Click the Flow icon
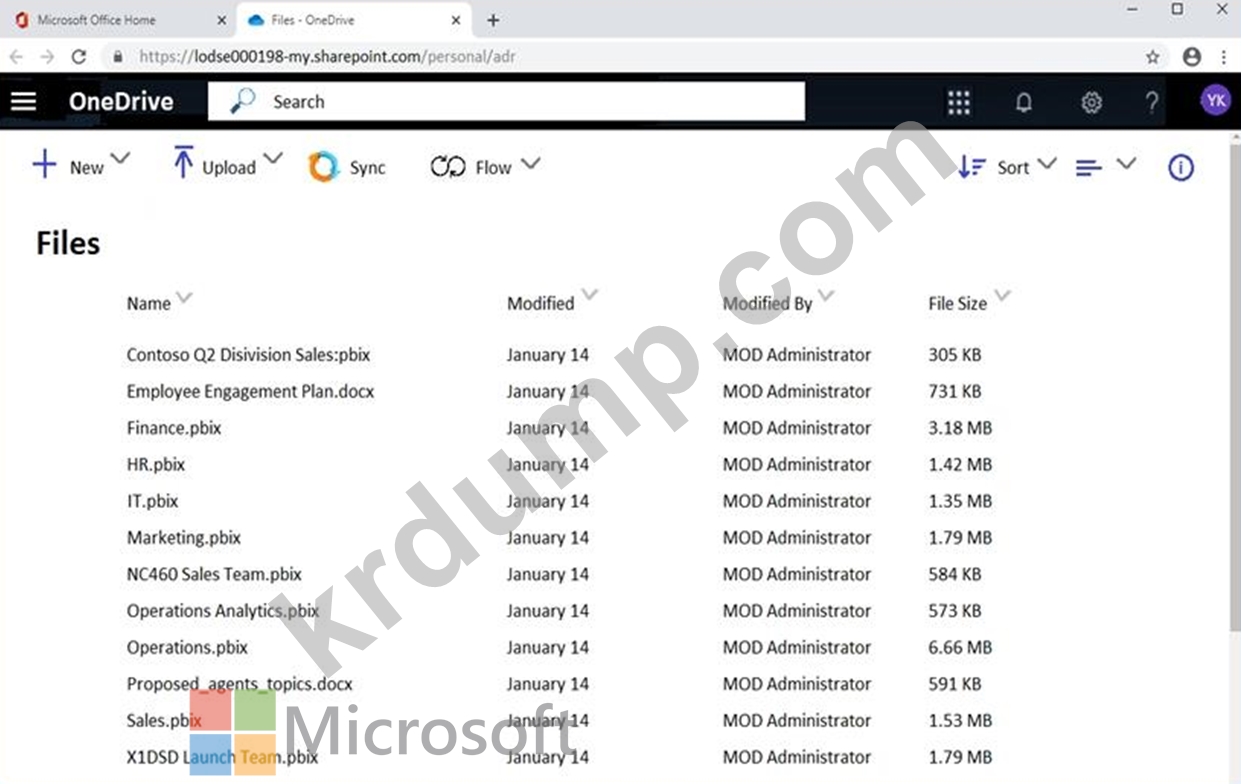1241x784 pixels. [x=448, y=167]
